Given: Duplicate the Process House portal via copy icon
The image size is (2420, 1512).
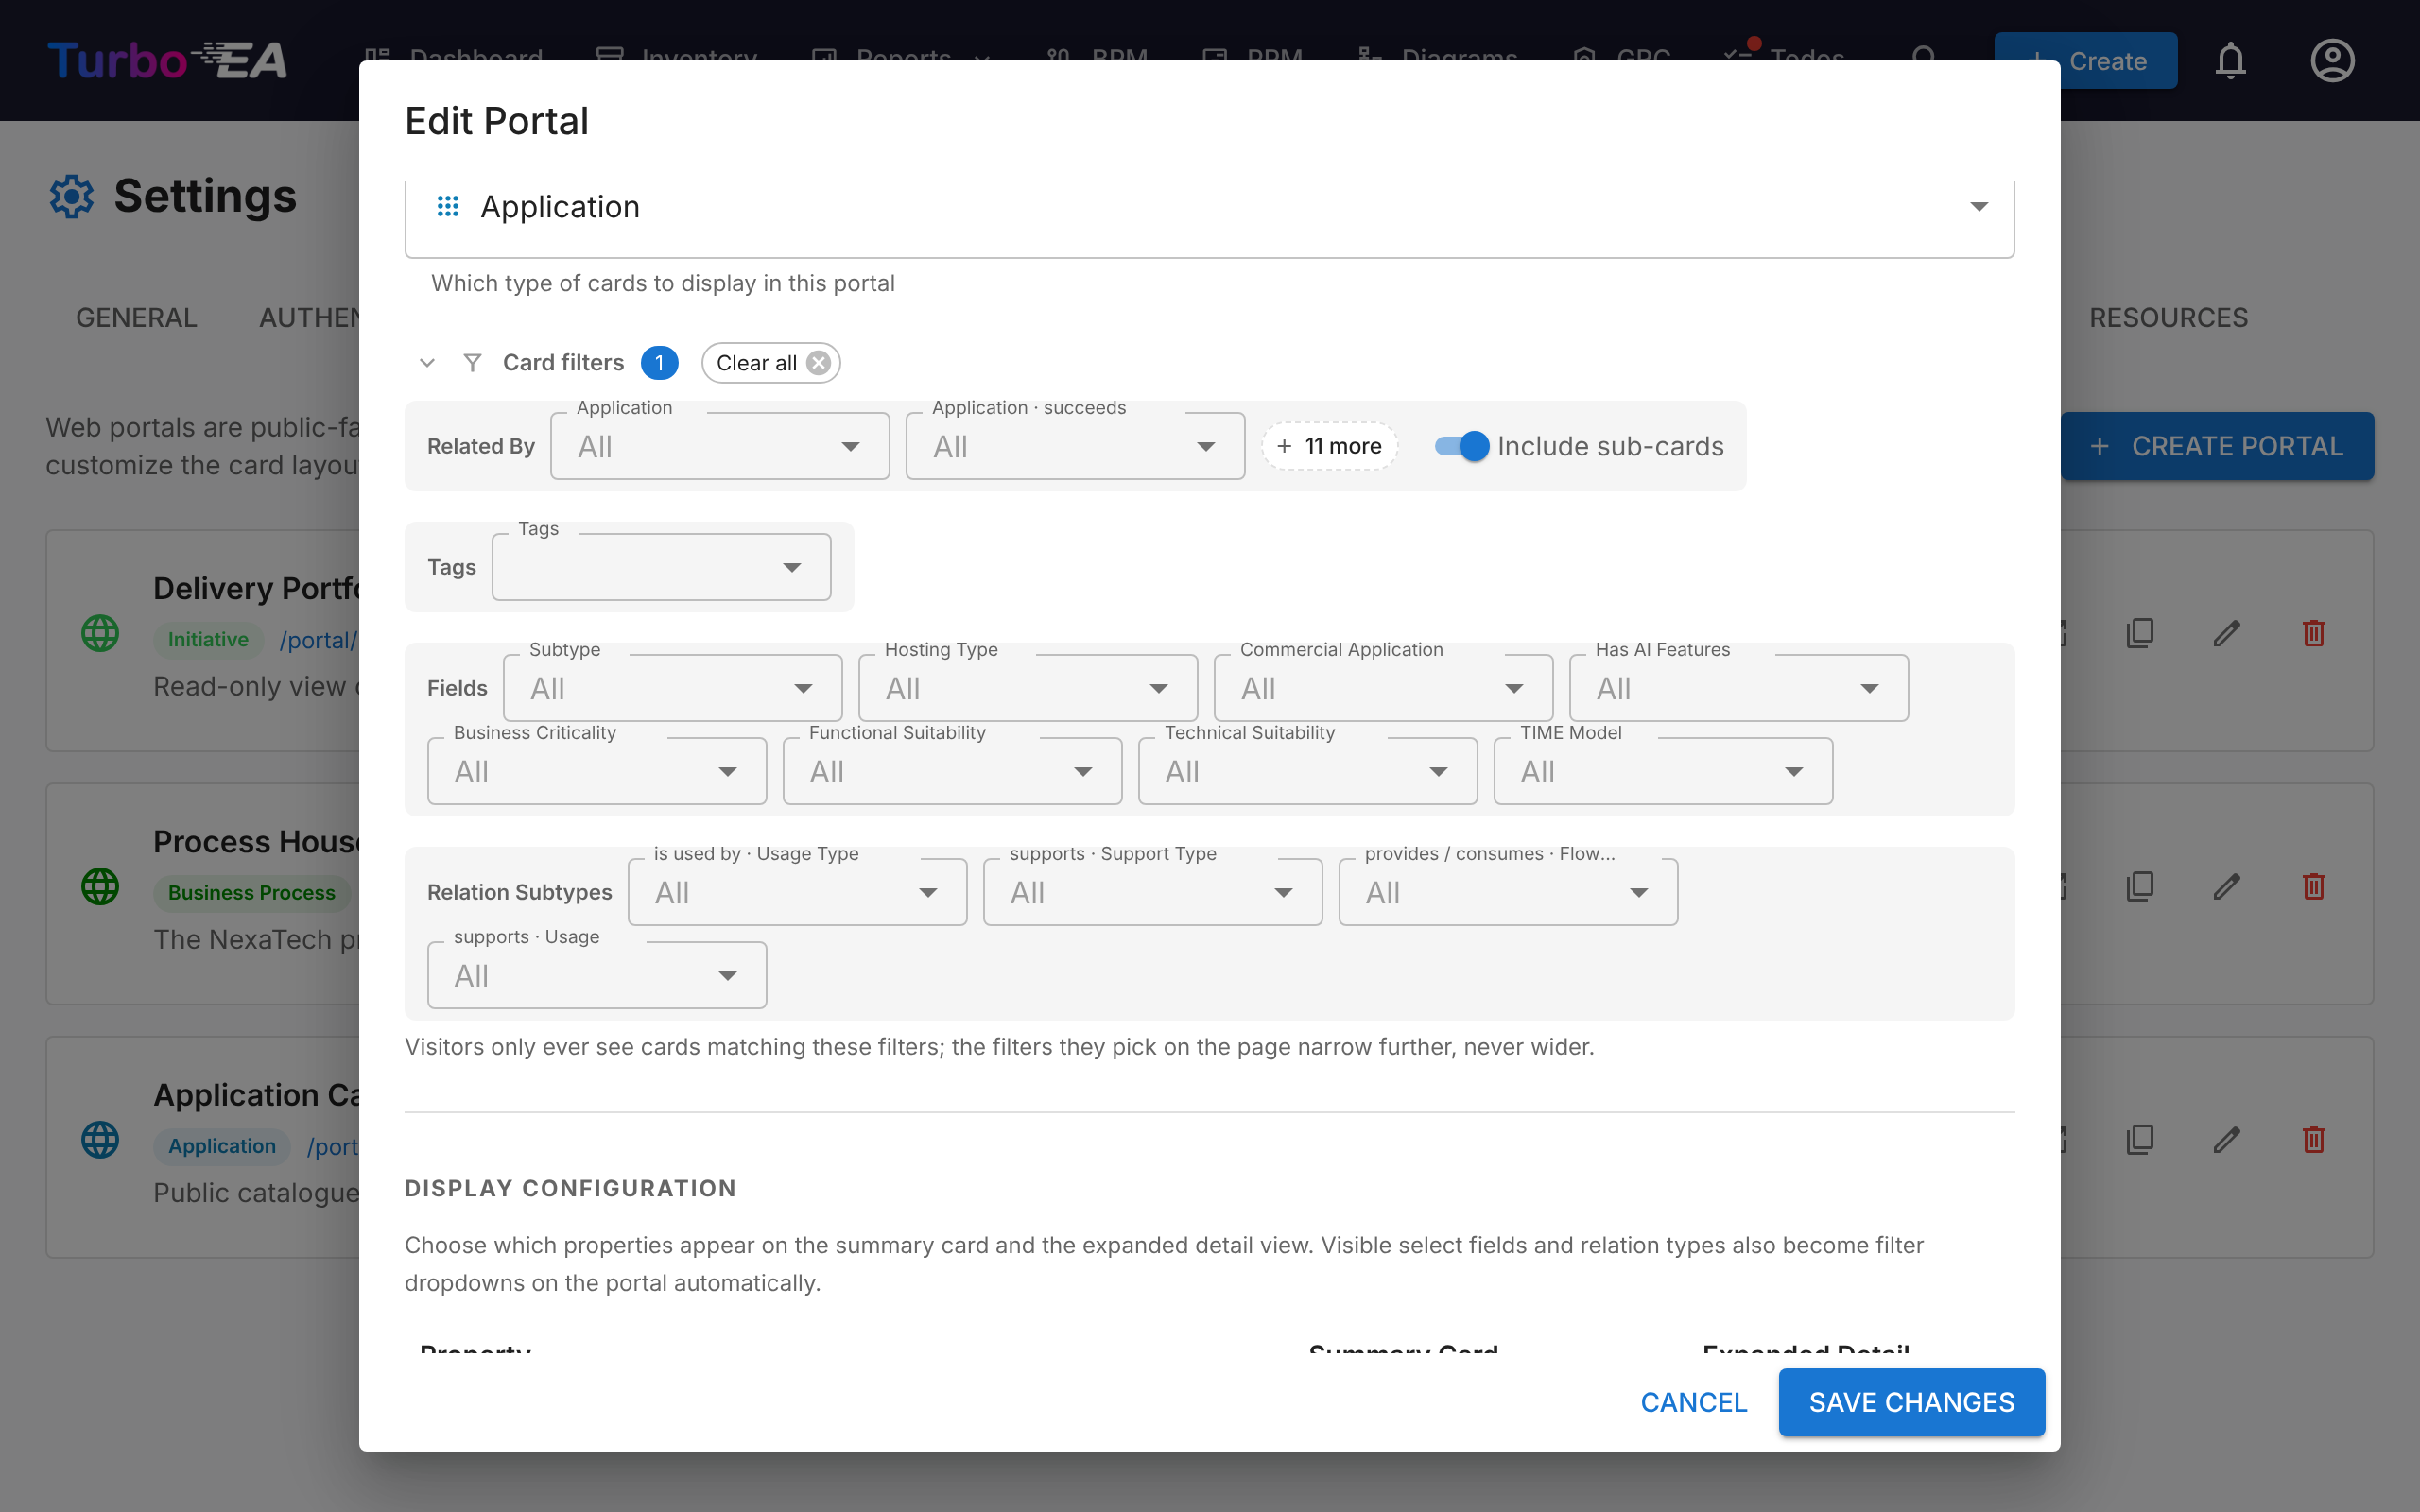Looking at the screenshot, I should click(x=2140, y=886).
